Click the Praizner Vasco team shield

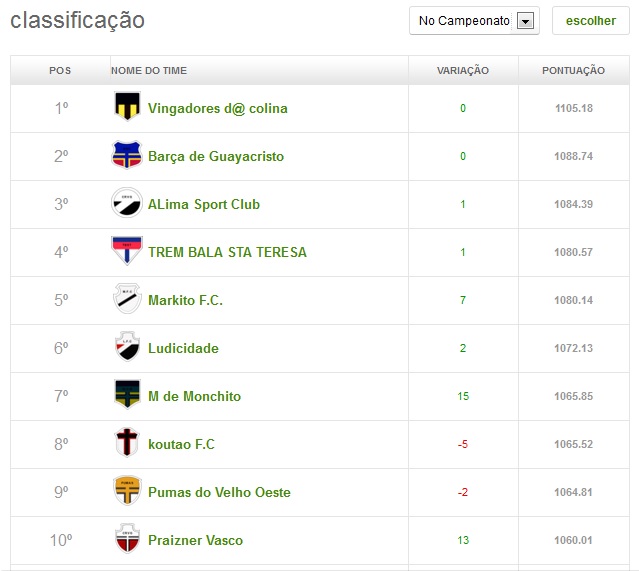127,540
